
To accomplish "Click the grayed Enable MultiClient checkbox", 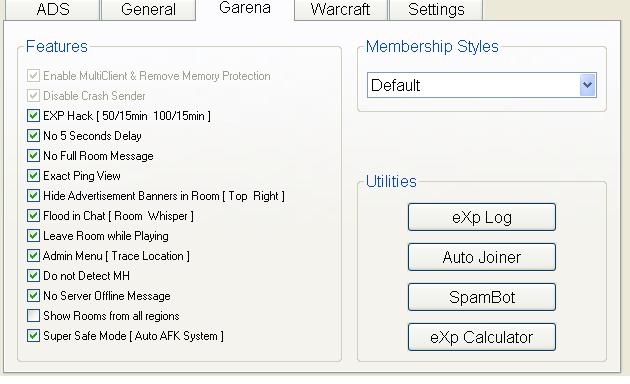I will (33, 76).
